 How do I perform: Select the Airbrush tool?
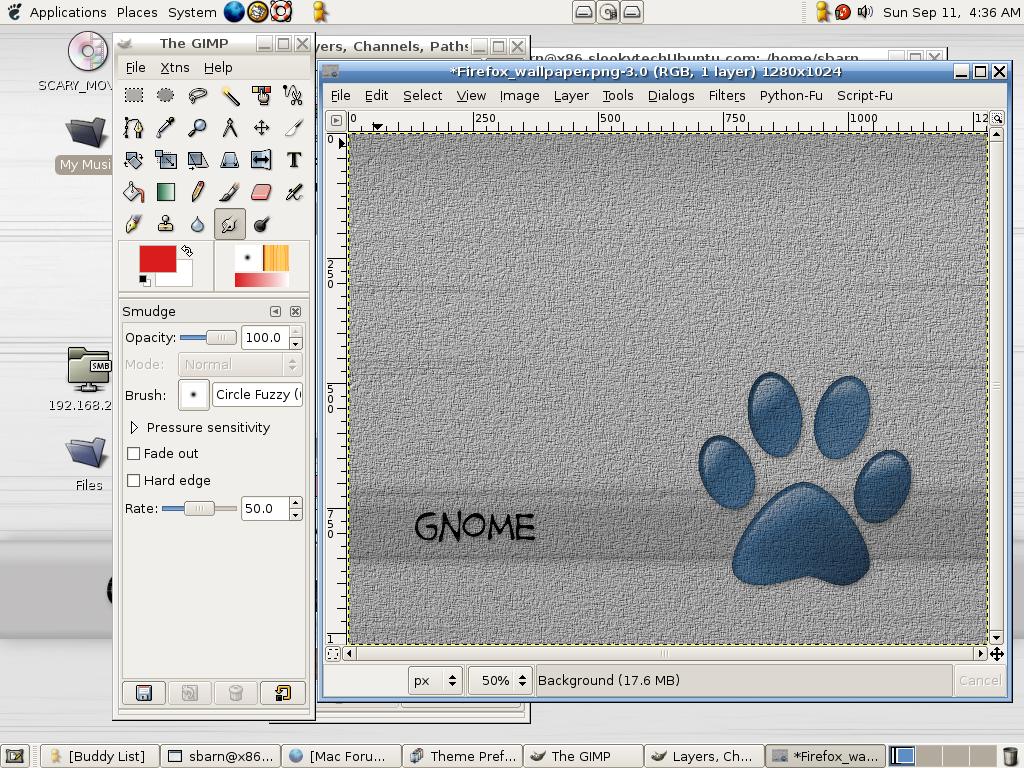pyautogui.click(x=293, y=192)
